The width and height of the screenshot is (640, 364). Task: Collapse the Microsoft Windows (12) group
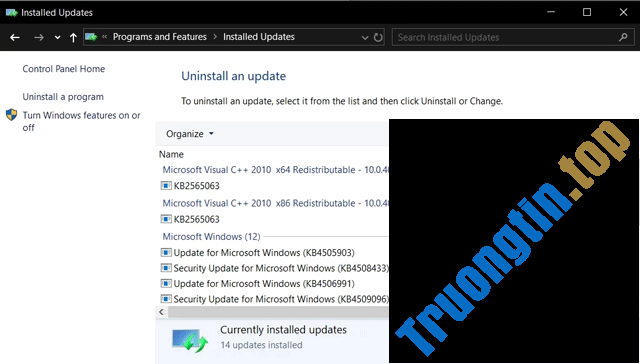pyautogui.click(x=211, y=237)
